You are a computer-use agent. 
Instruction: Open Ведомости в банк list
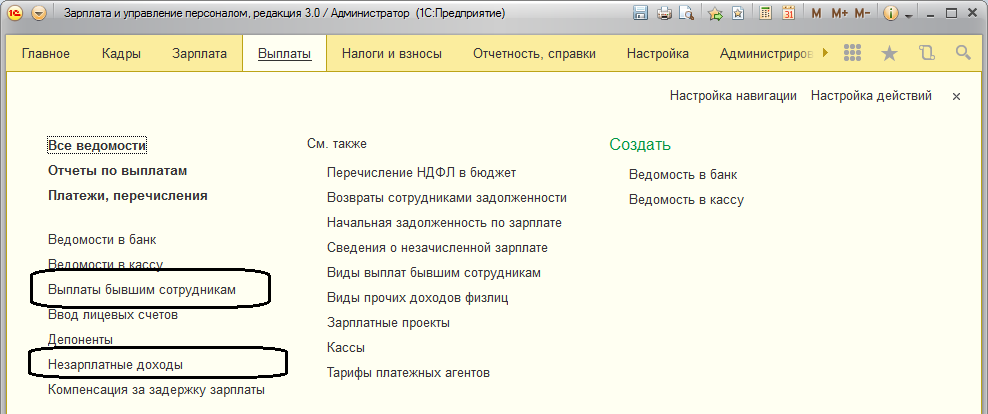click(x=102, y=239)
